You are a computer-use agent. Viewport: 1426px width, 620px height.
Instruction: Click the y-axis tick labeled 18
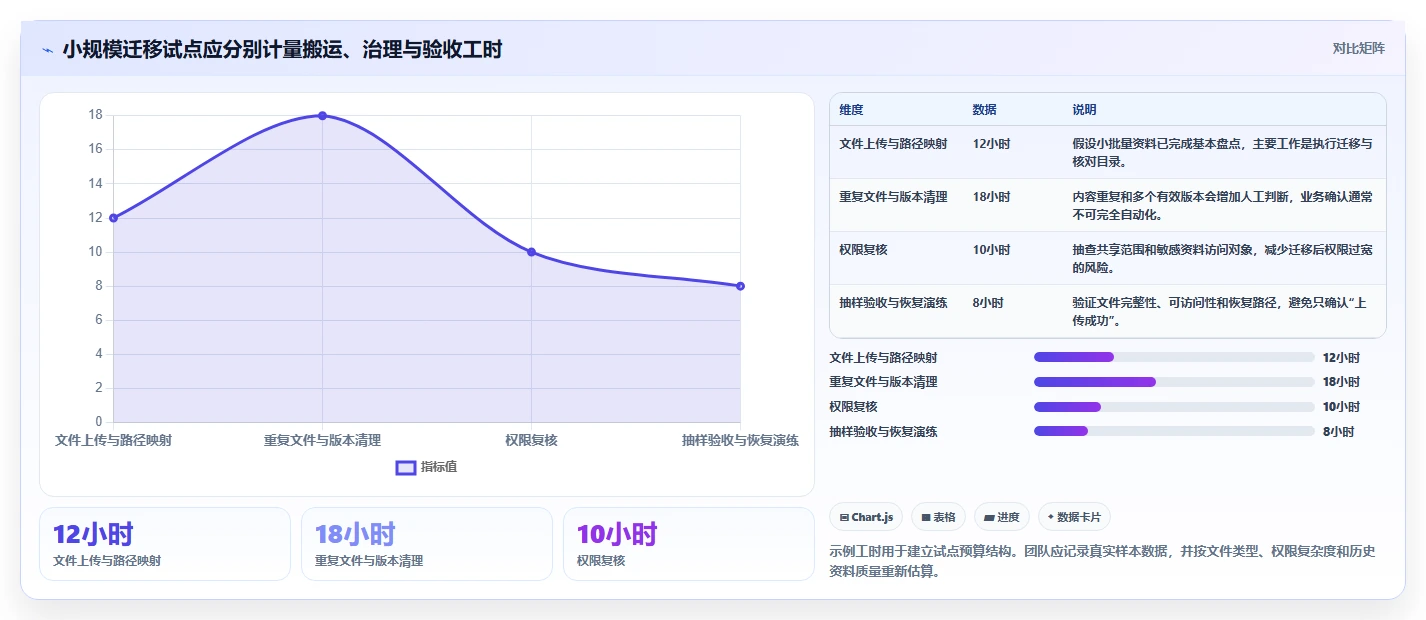pyautogui.click(x=96, y=115)
